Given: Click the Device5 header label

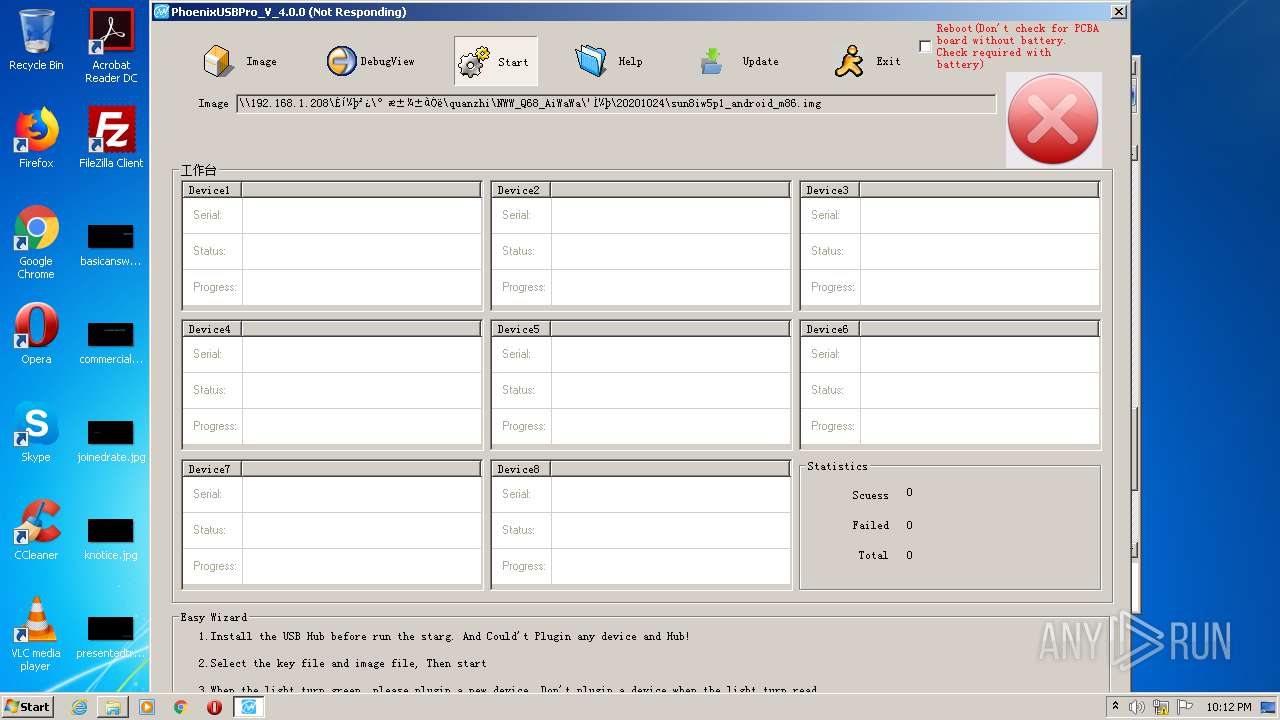Looking at the screenshot, I should click(x=519, y=329).
